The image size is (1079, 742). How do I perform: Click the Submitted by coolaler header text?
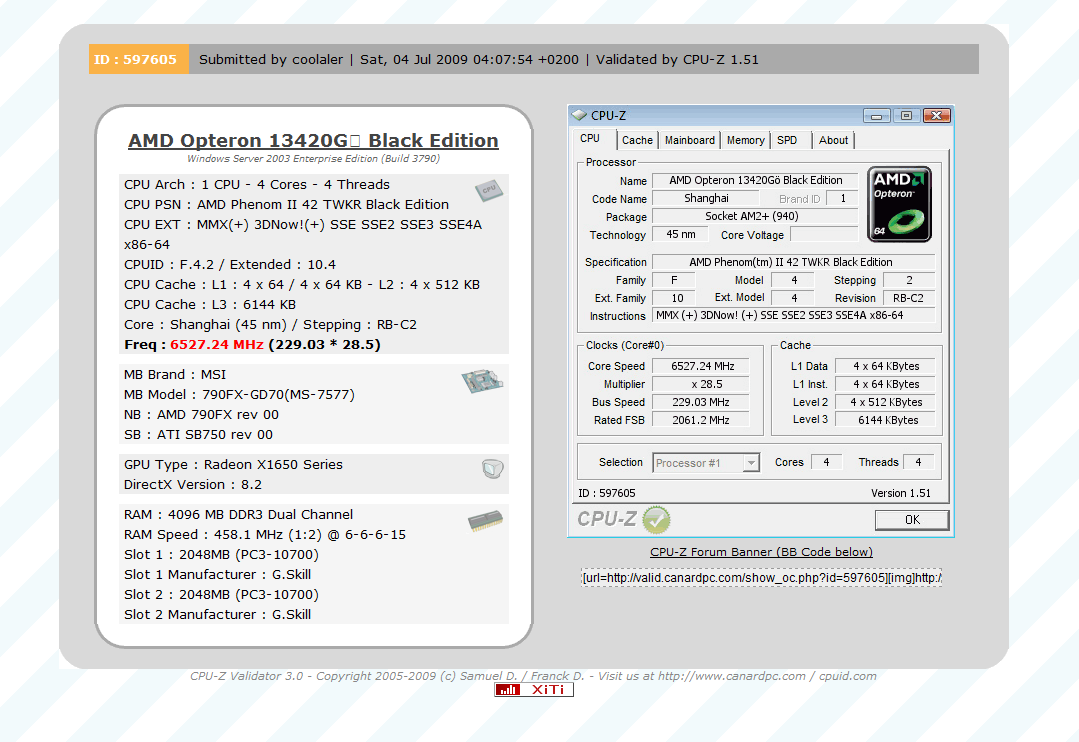coord(271,59)
